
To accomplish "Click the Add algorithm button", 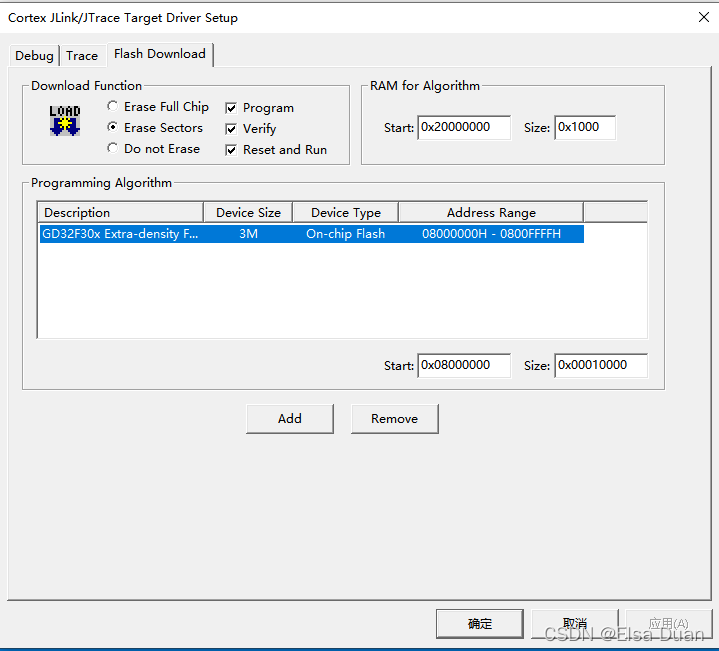I will click(290, 419).
